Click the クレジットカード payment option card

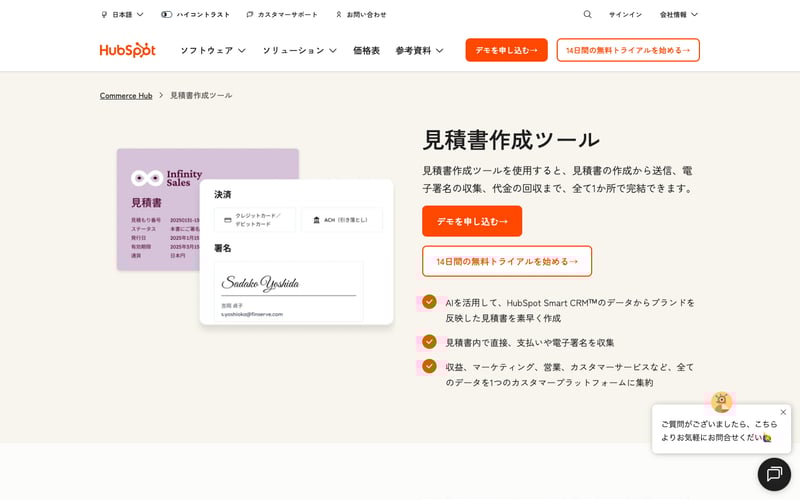255,220
